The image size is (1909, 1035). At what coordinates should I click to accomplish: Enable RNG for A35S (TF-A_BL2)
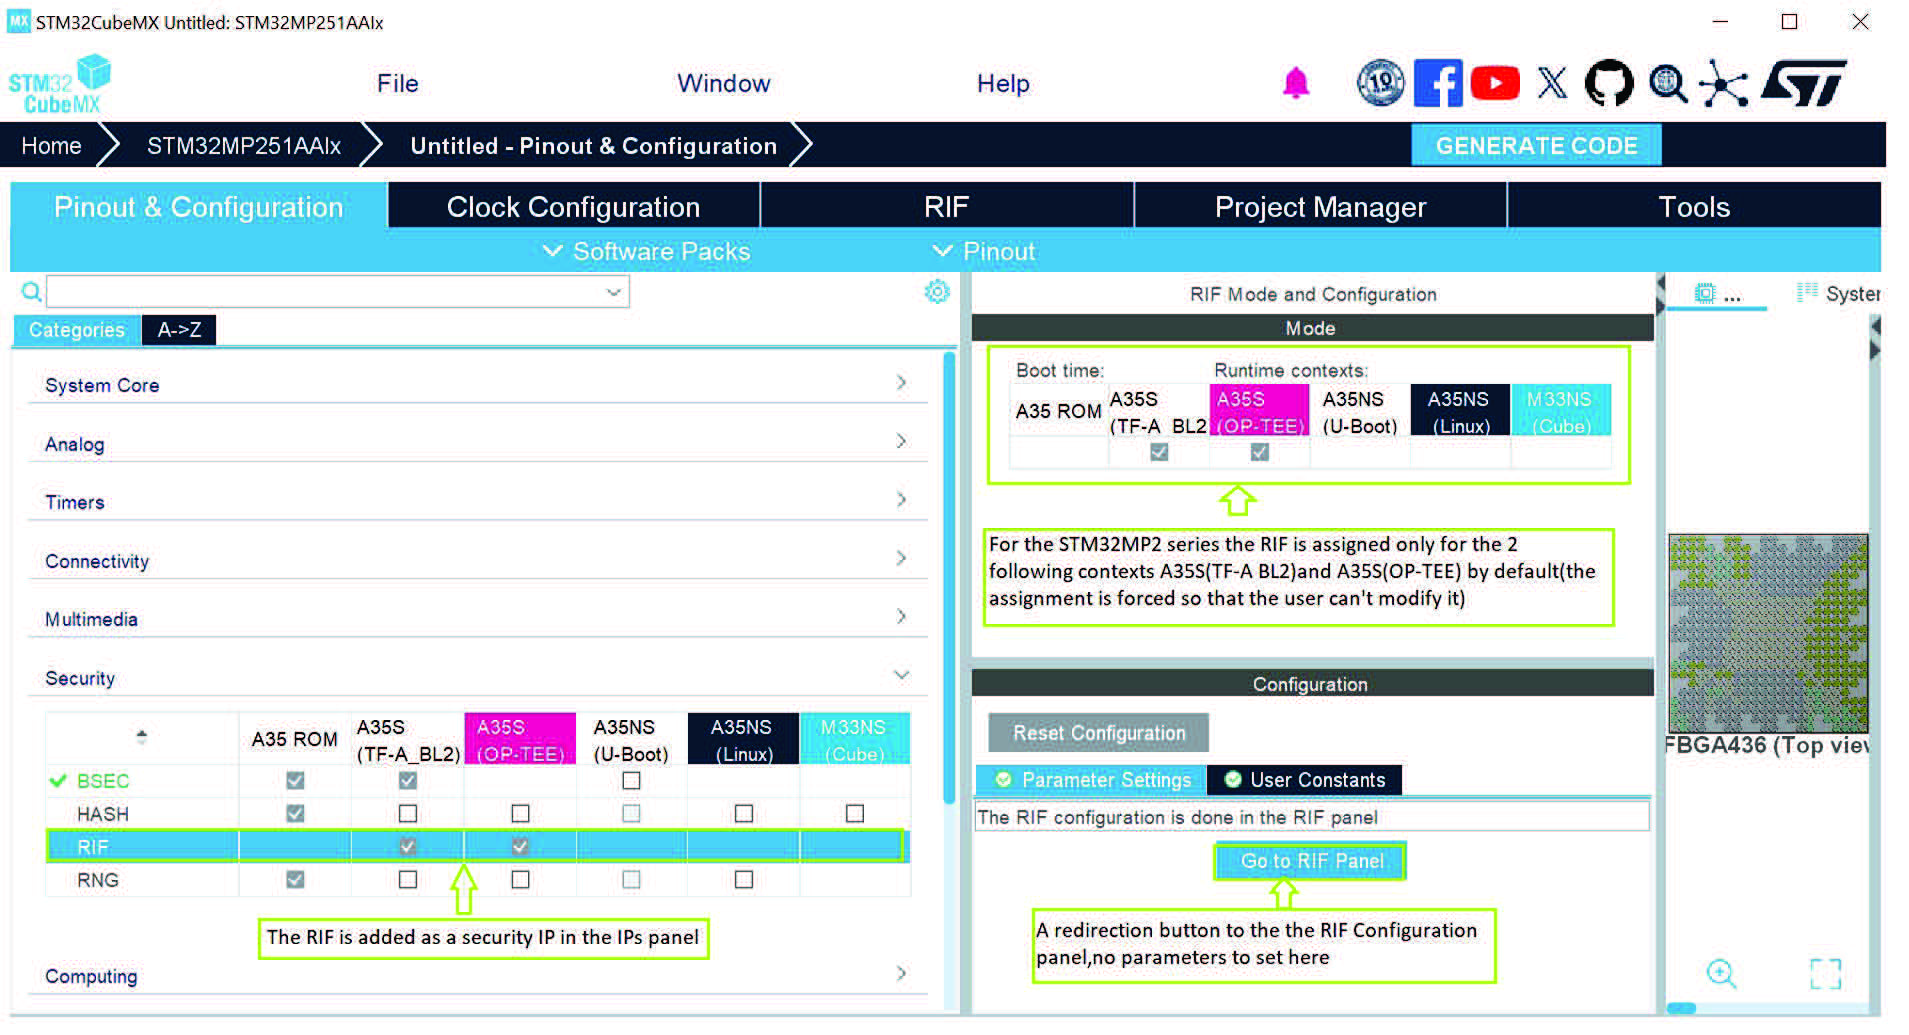pos(408,879)
